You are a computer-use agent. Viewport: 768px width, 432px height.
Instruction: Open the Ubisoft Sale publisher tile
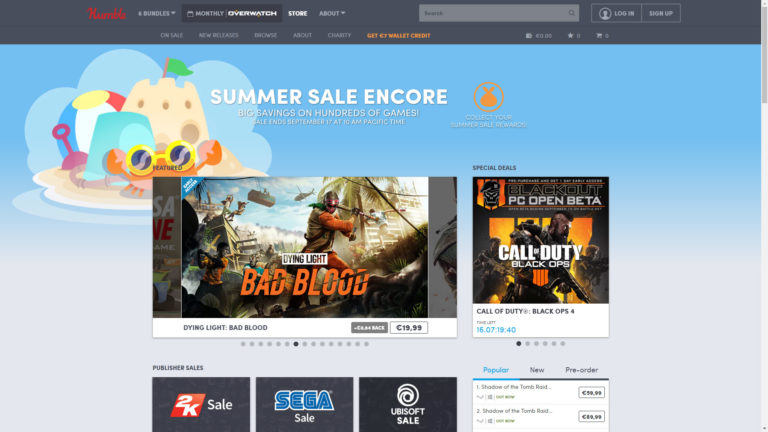coord(408,405)
